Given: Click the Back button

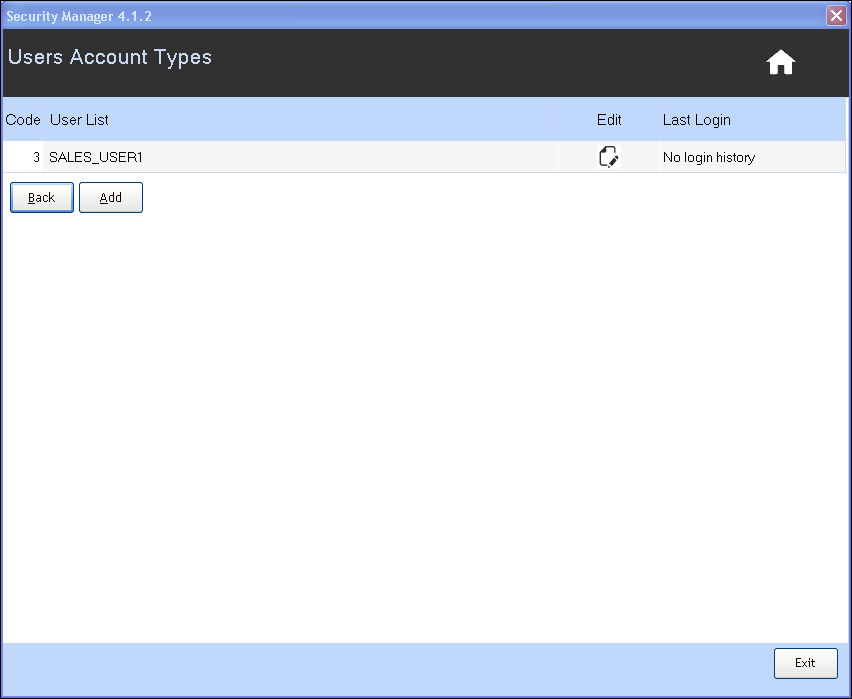Looking at the screenshot, I should [x=42, y=197].
